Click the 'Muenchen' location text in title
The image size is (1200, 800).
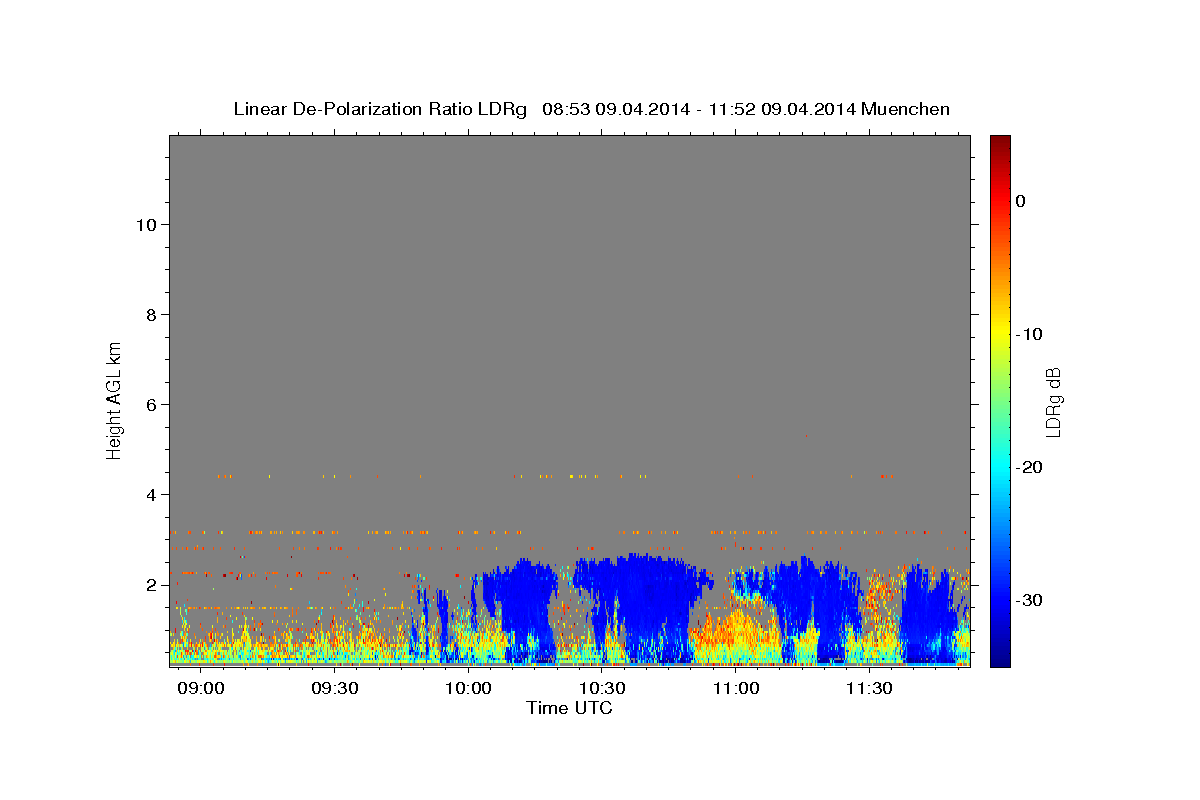click(905, 109)
